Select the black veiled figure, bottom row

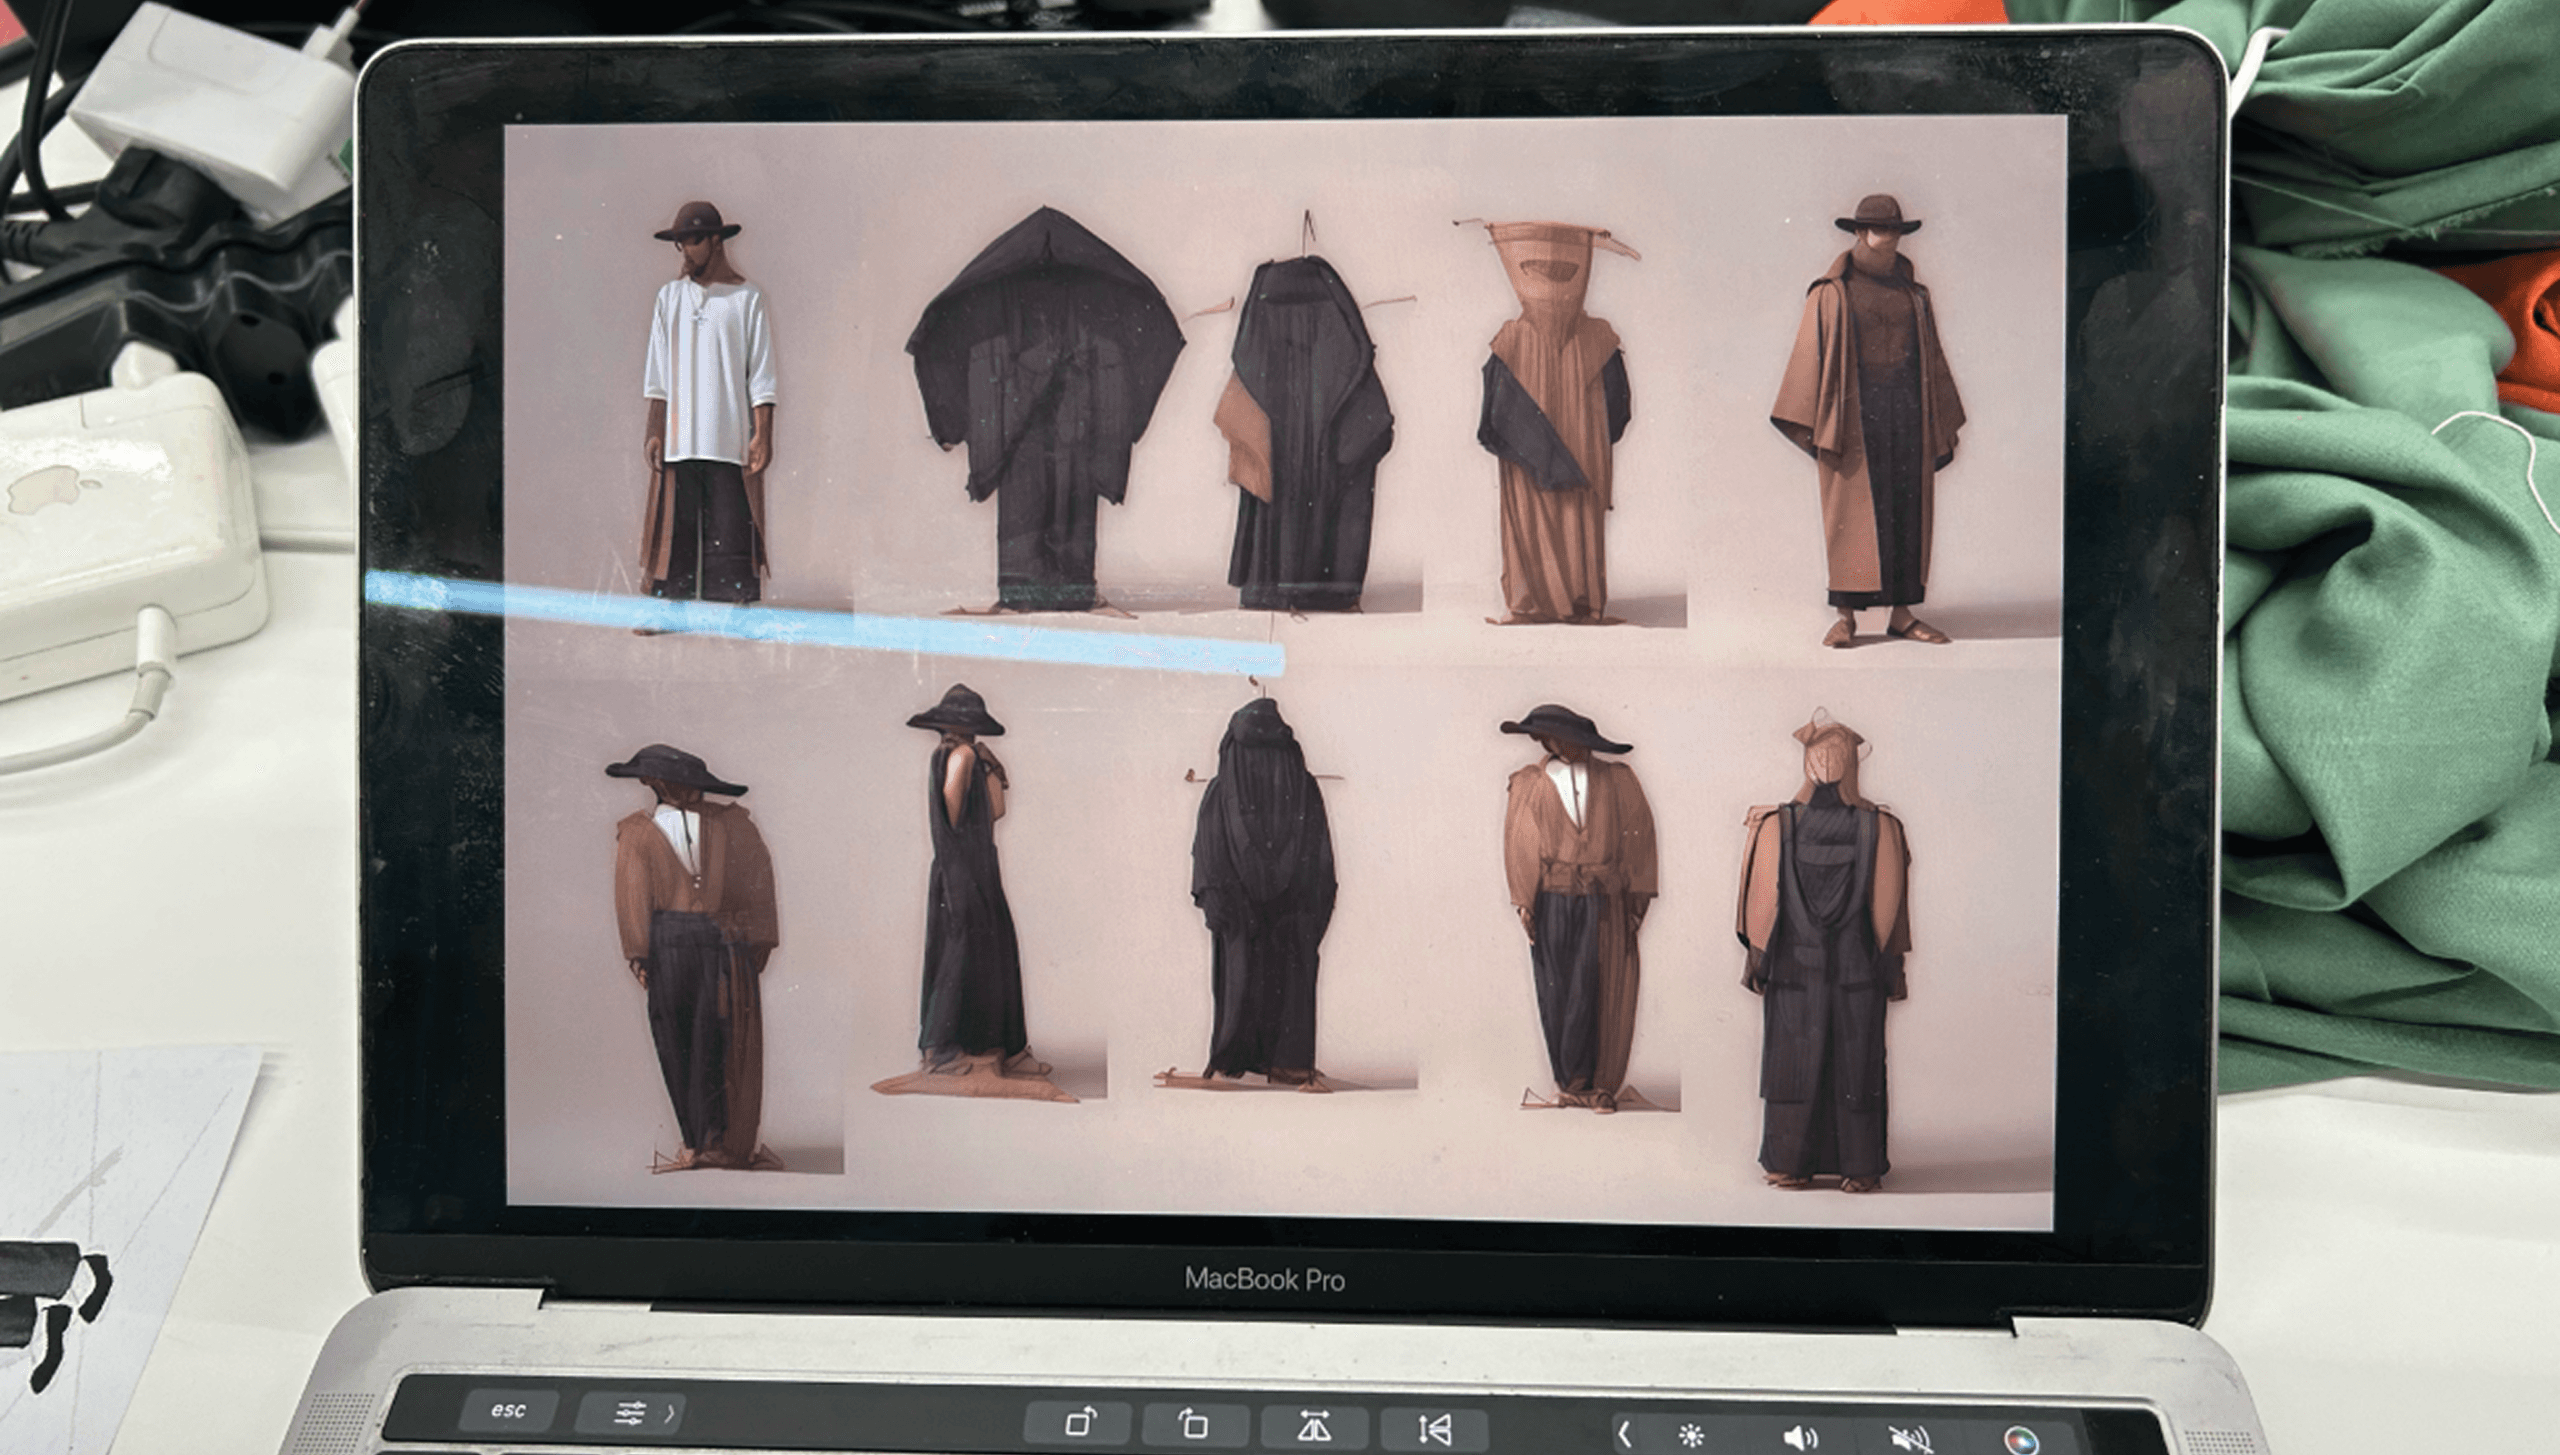tap(1262, 890)
